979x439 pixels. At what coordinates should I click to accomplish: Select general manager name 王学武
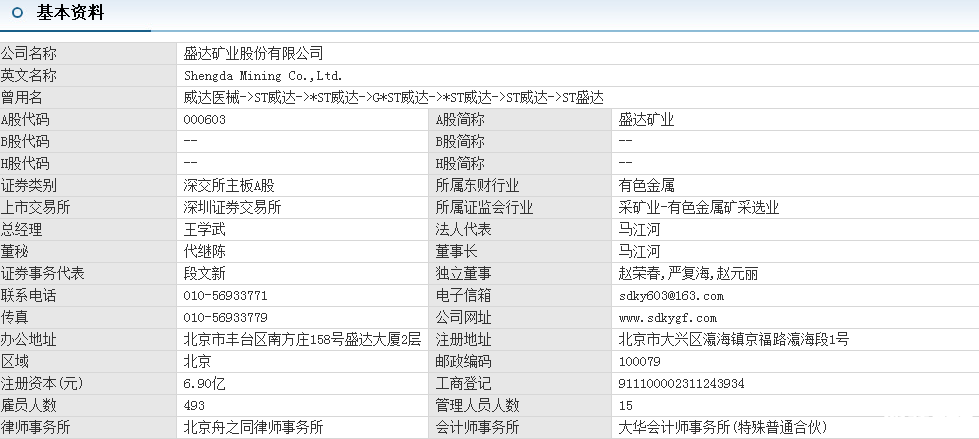tap(205, 229)
